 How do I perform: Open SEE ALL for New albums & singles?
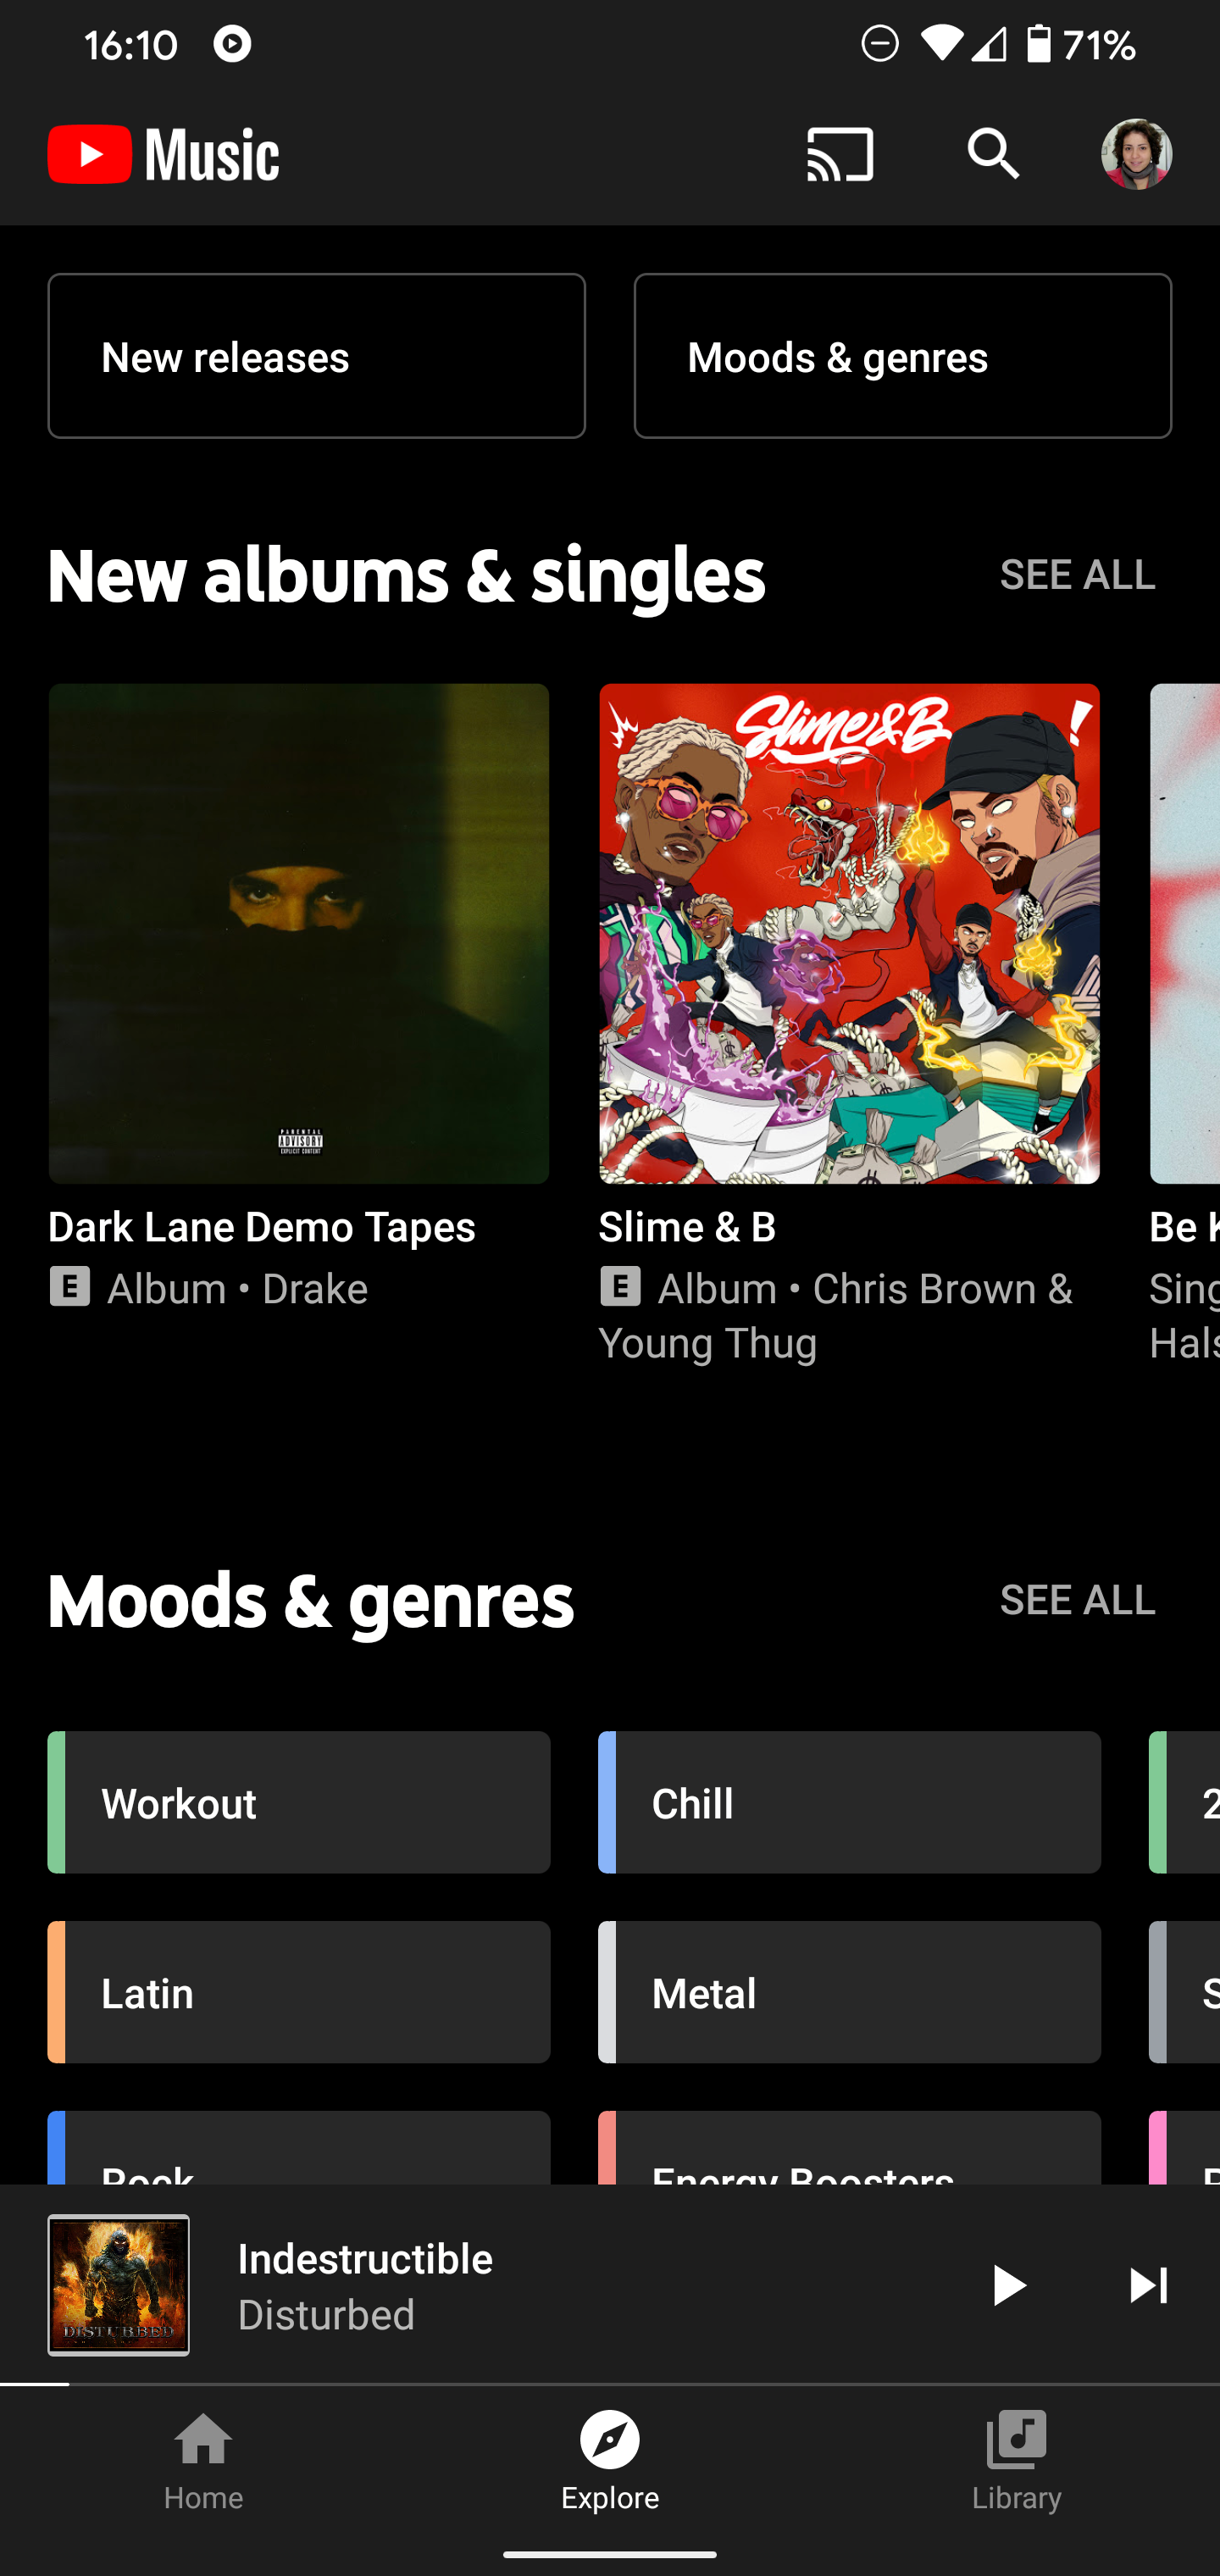point(1078,574)
